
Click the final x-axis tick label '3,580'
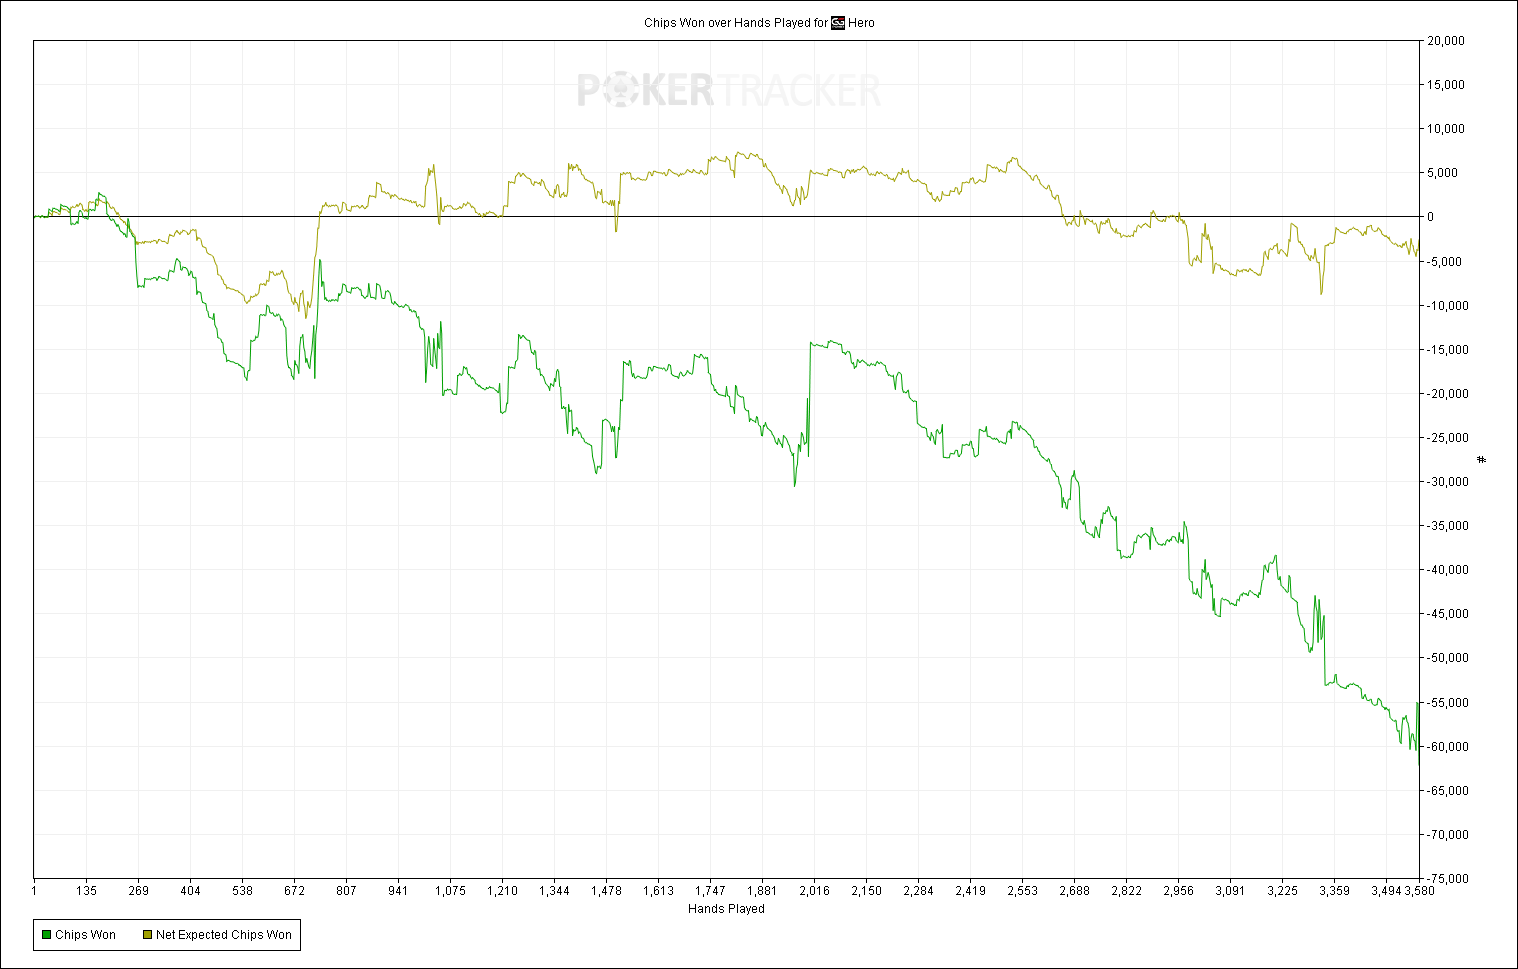click(1419, 891)
